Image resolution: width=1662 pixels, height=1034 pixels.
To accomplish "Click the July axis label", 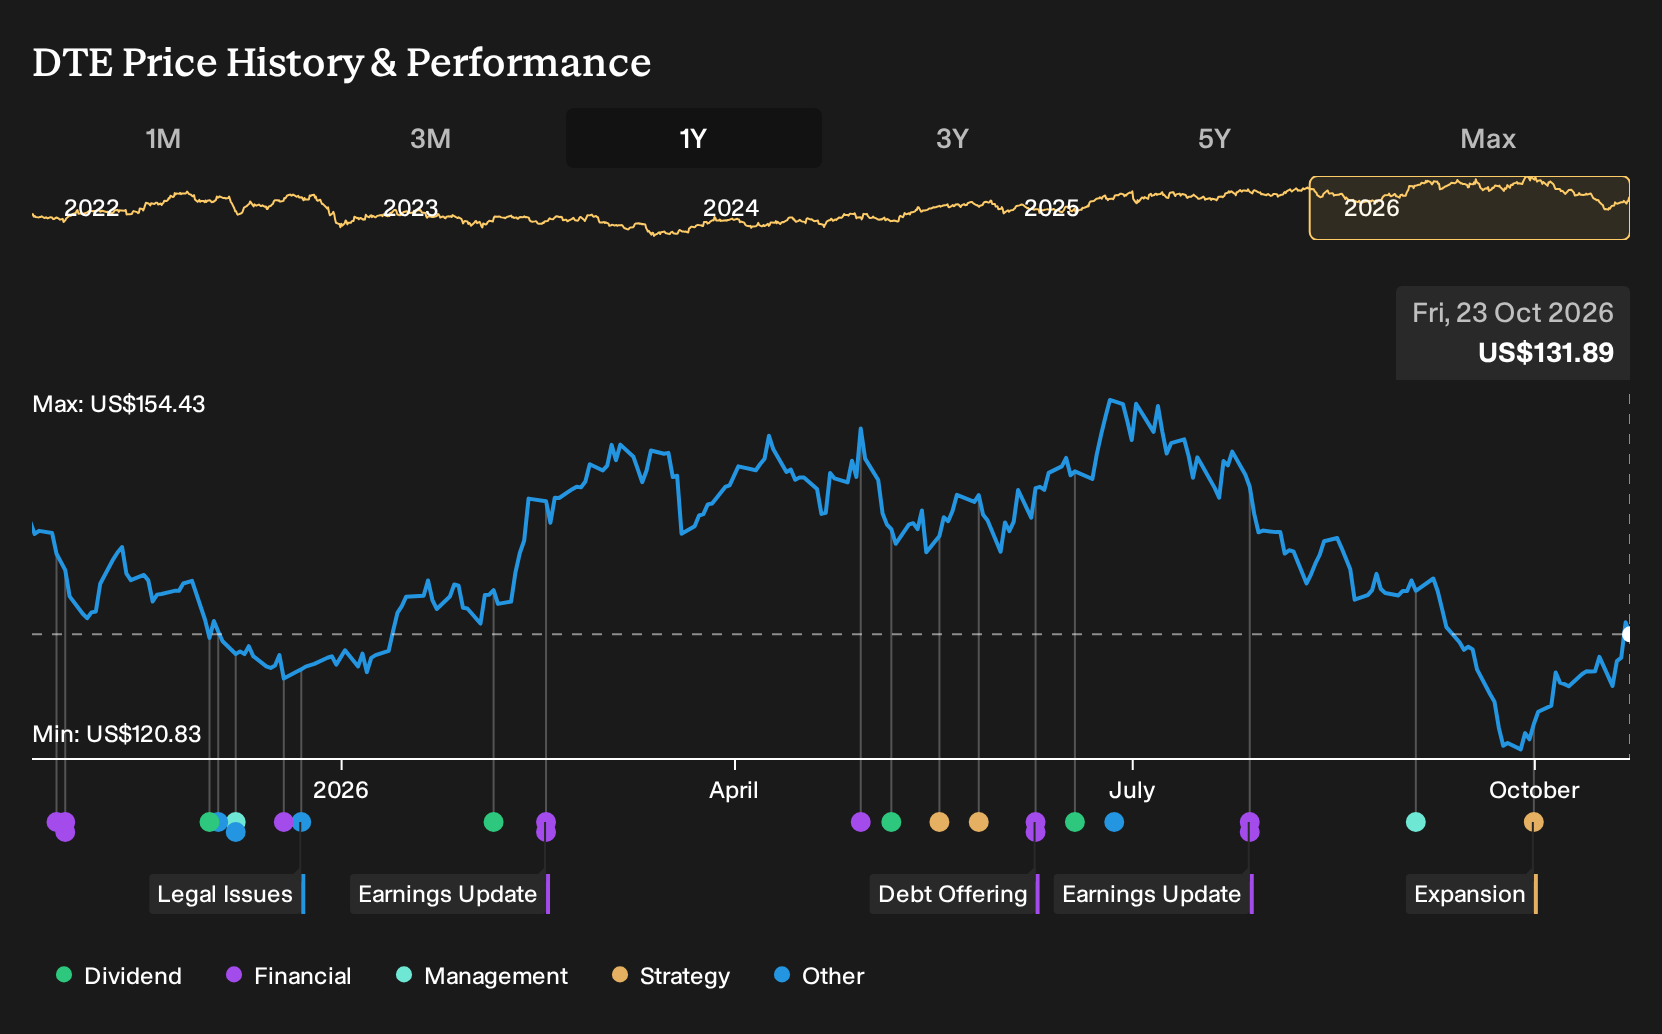I will tap(1132, 790).
